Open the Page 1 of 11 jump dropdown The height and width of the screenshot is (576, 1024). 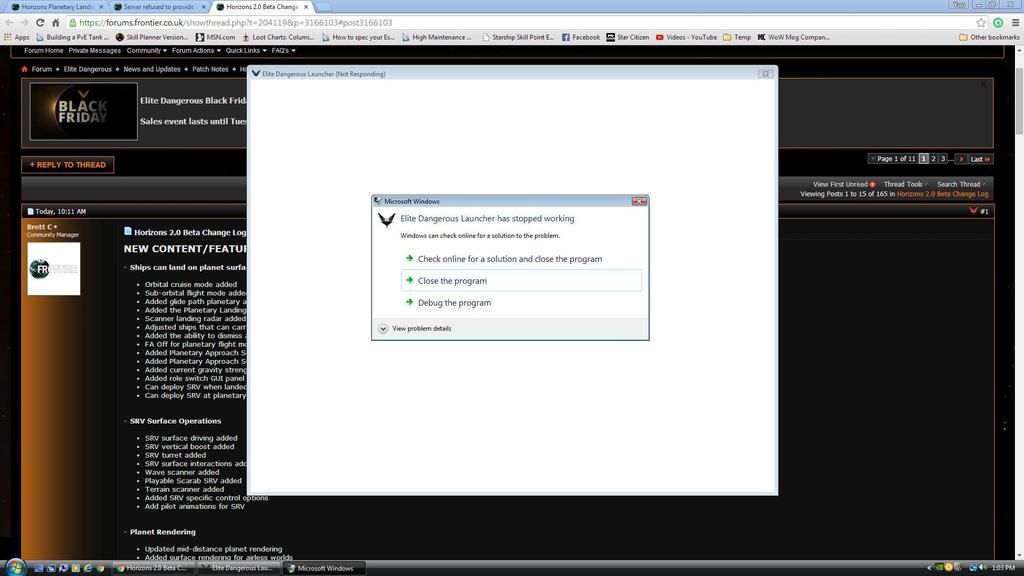893,159
